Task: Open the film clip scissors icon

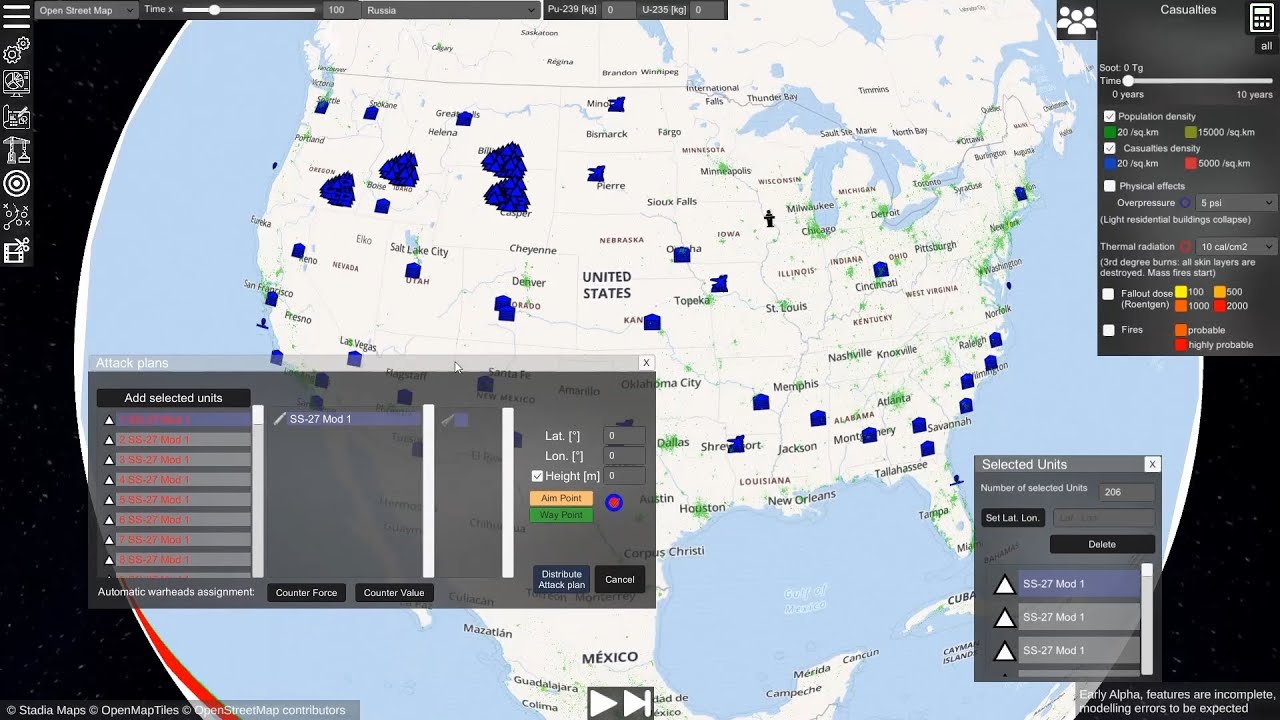Action: click(x=17, y=250)
